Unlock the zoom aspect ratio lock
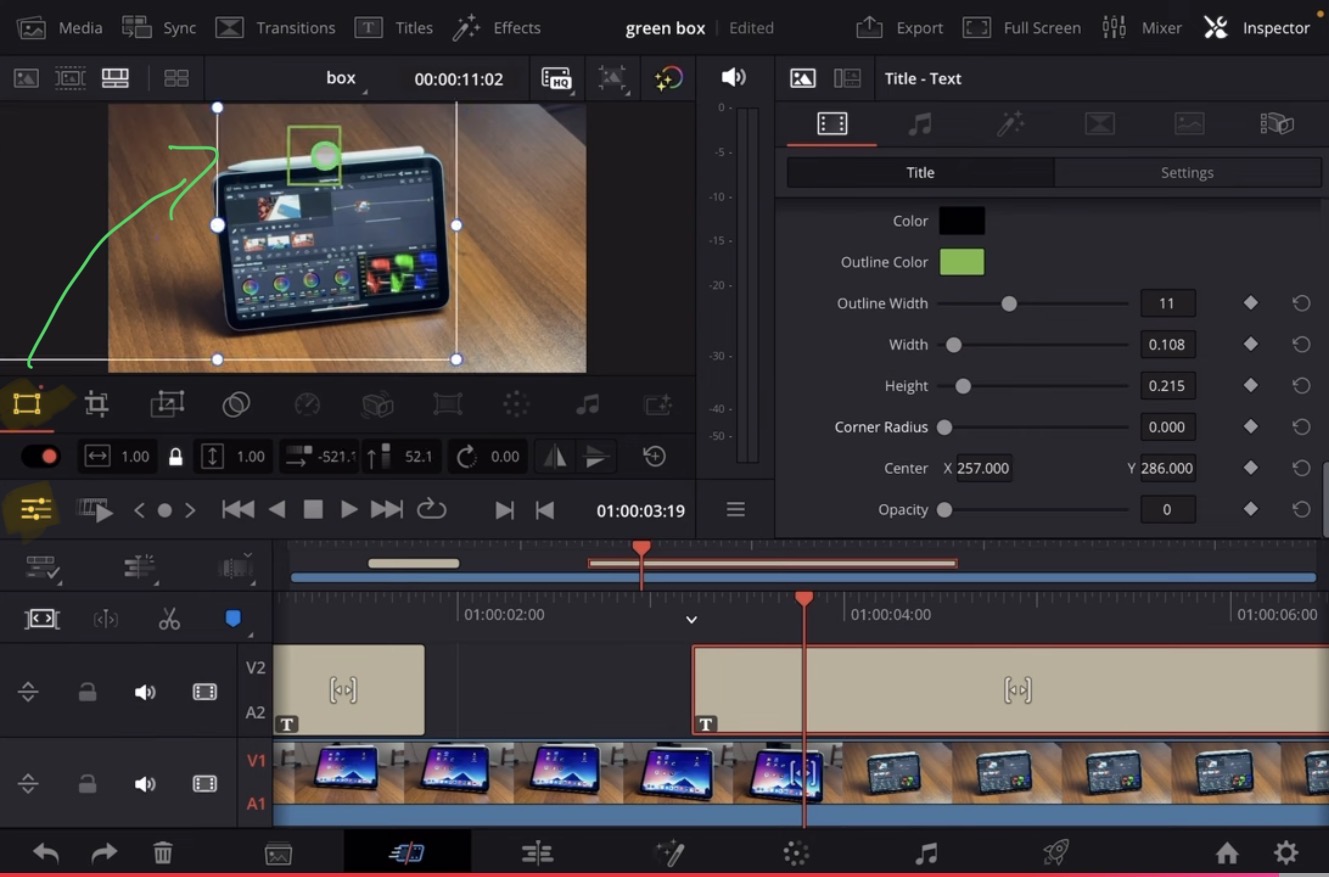This screenshot has width=1329, height=877. [174, 456]
